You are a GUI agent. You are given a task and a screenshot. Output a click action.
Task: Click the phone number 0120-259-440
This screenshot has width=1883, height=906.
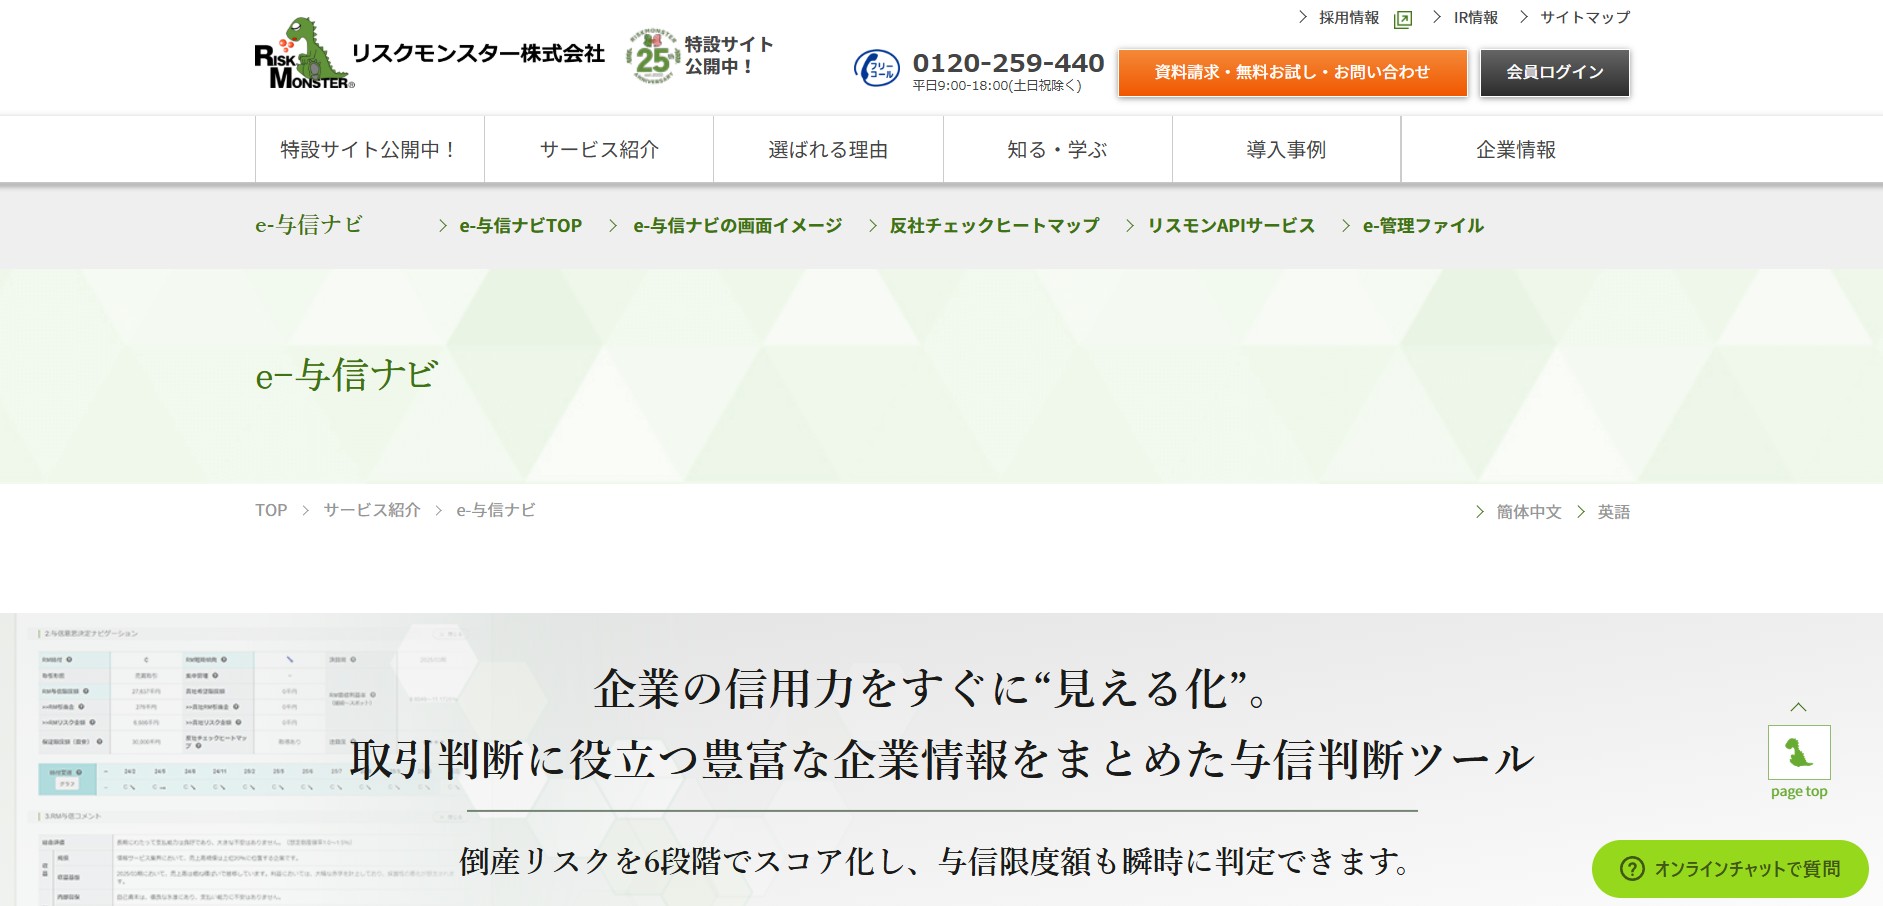pos(1008,63)
